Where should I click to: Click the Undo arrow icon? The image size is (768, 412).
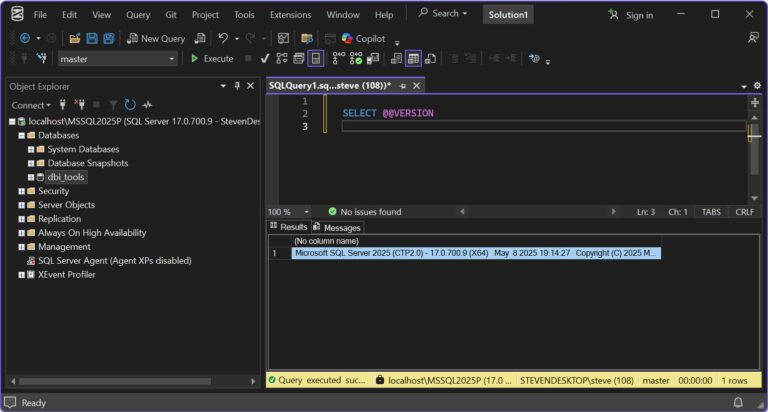coord(223,38)
